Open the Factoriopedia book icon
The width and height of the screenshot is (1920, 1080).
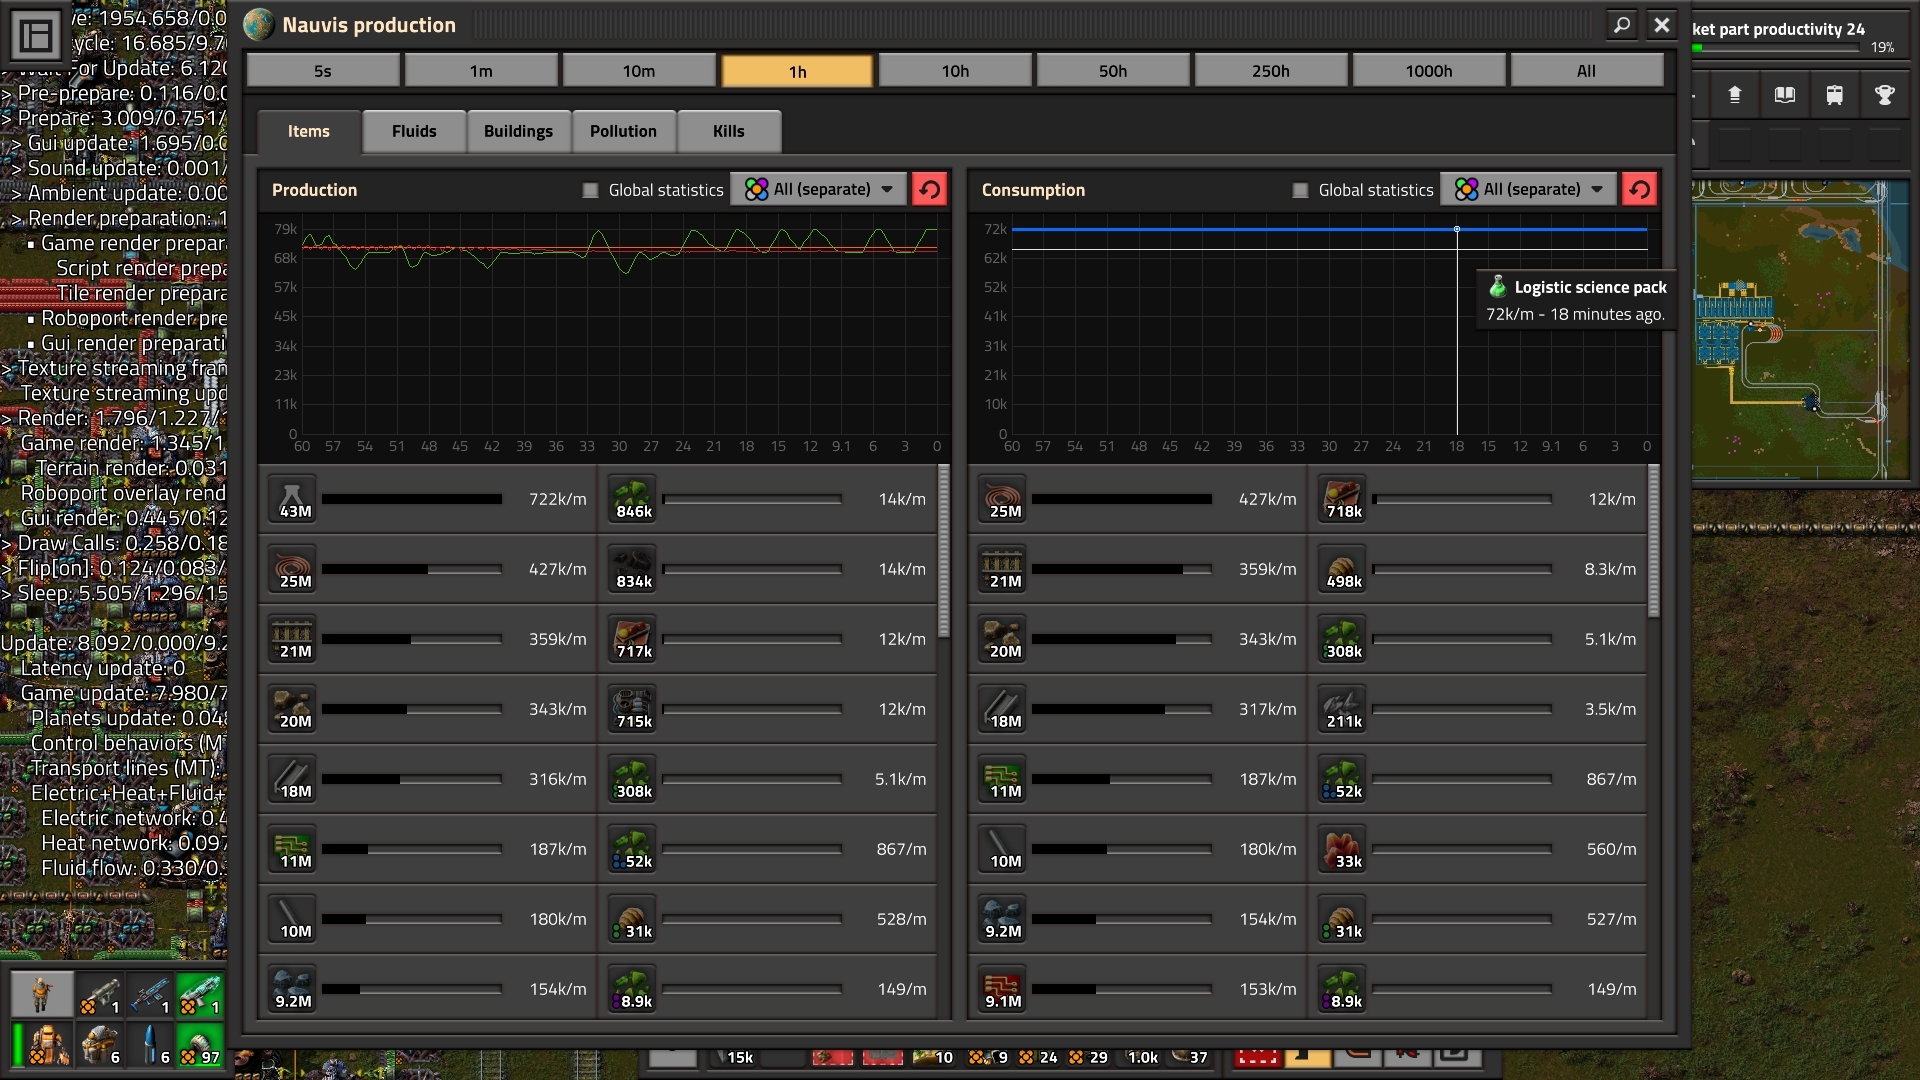[1785, 95]
